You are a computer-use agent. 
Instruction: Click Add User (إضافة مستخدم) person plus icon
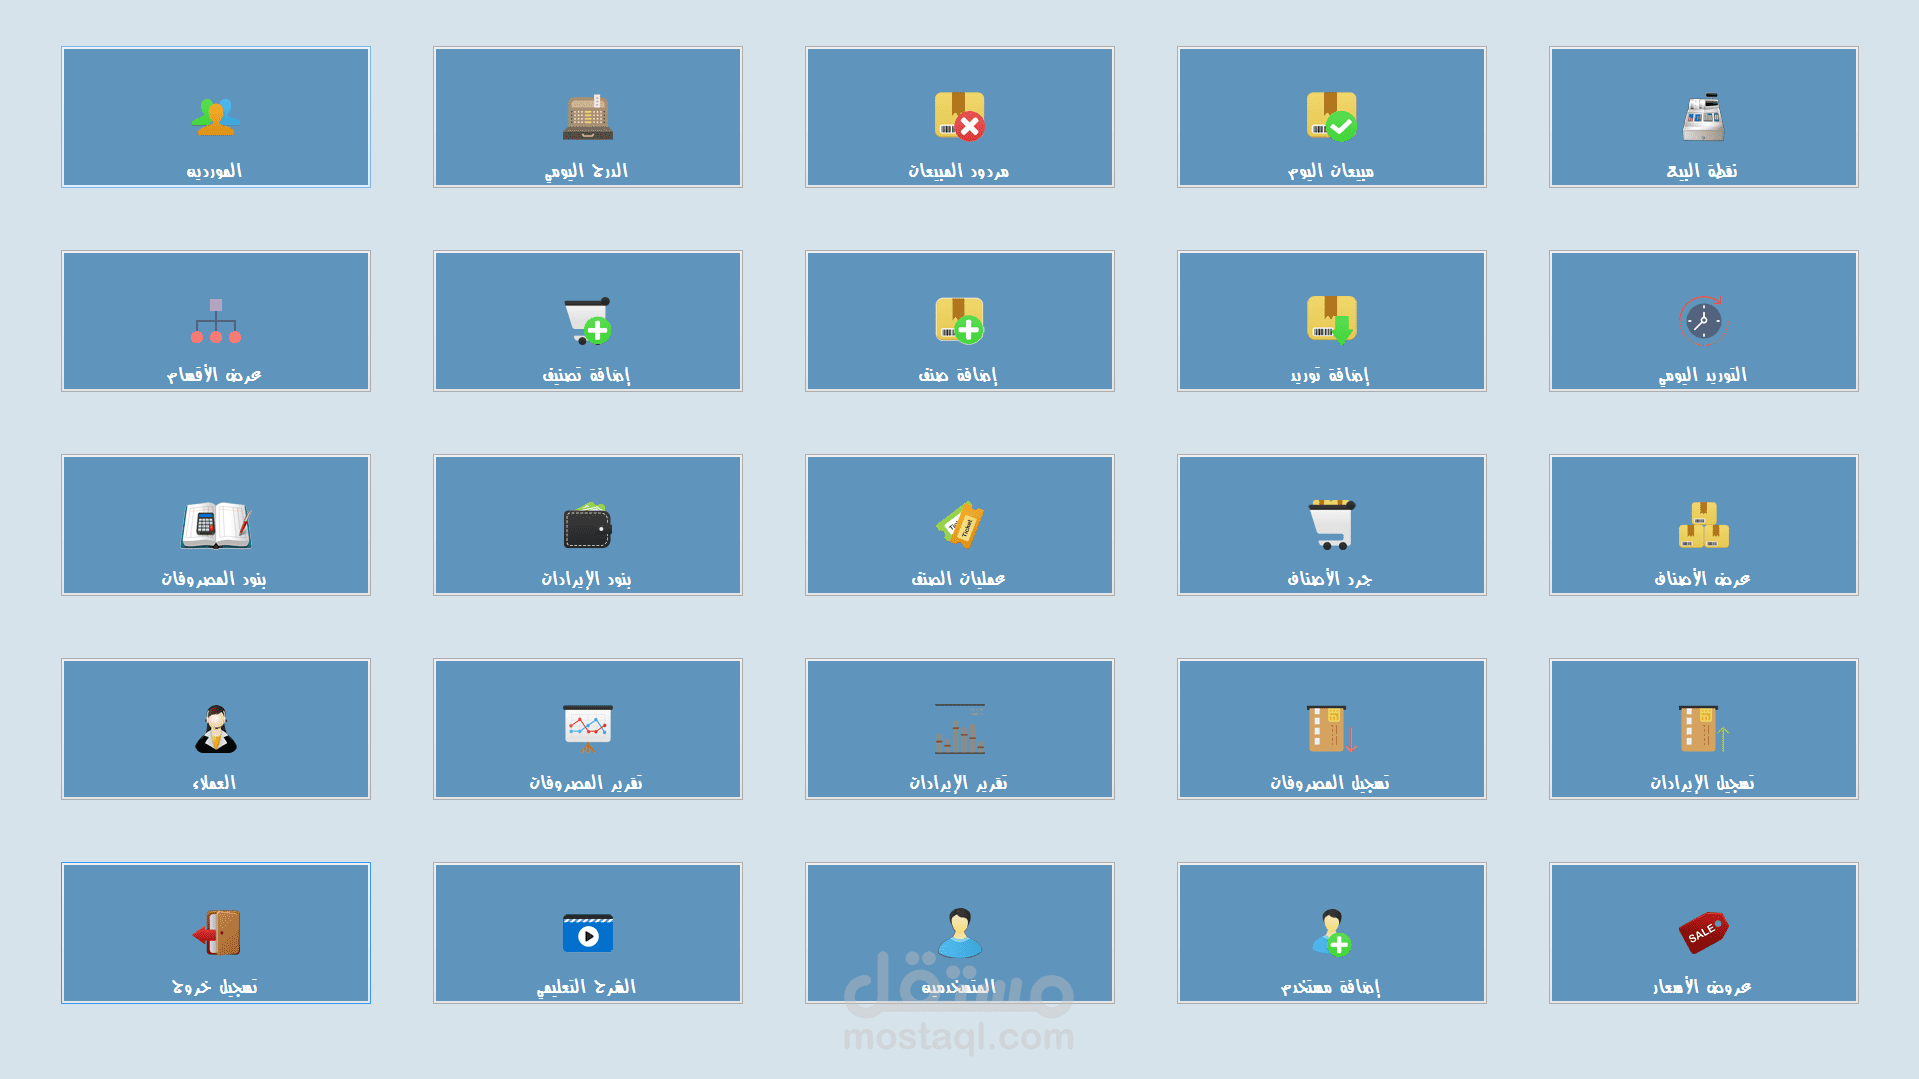pyautogui.click(x=1332, y=933)
